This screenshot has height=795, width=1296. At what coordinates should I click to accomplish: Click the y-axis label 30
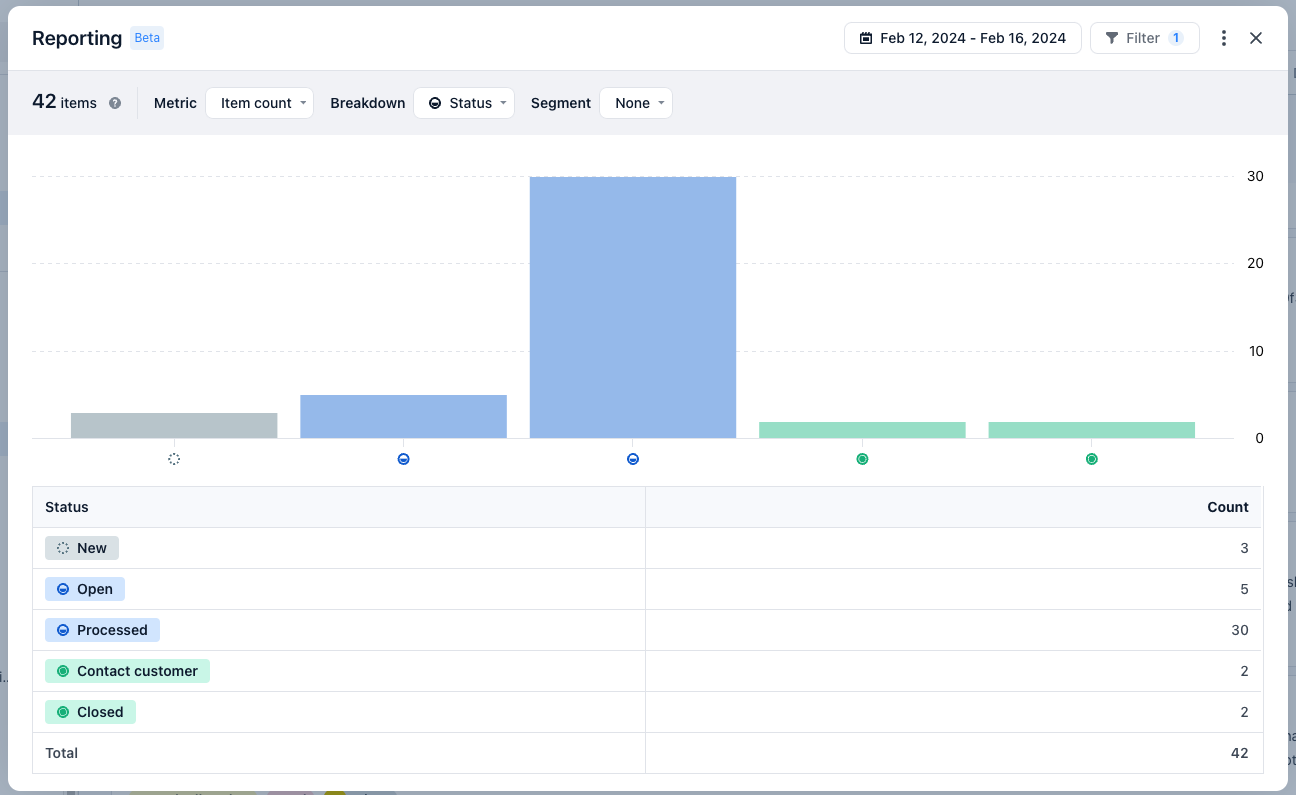[x=1255, y=176]
